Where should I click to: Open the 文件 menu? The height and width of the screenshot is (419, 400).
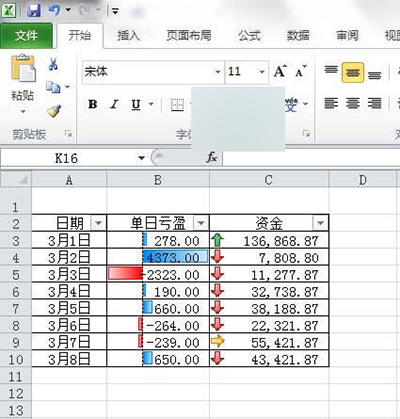coord(26,36)
